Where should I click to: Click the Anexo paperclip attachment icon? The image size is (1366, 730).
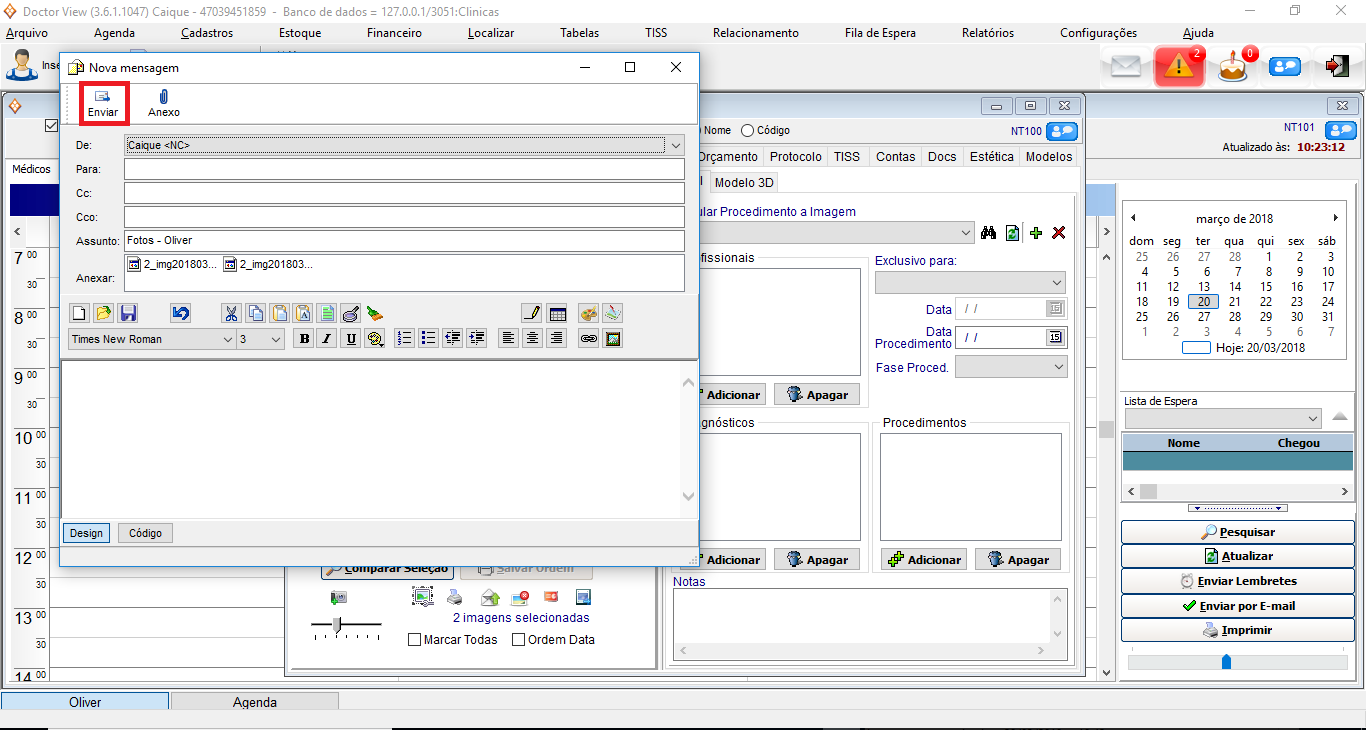click(164, 97)
